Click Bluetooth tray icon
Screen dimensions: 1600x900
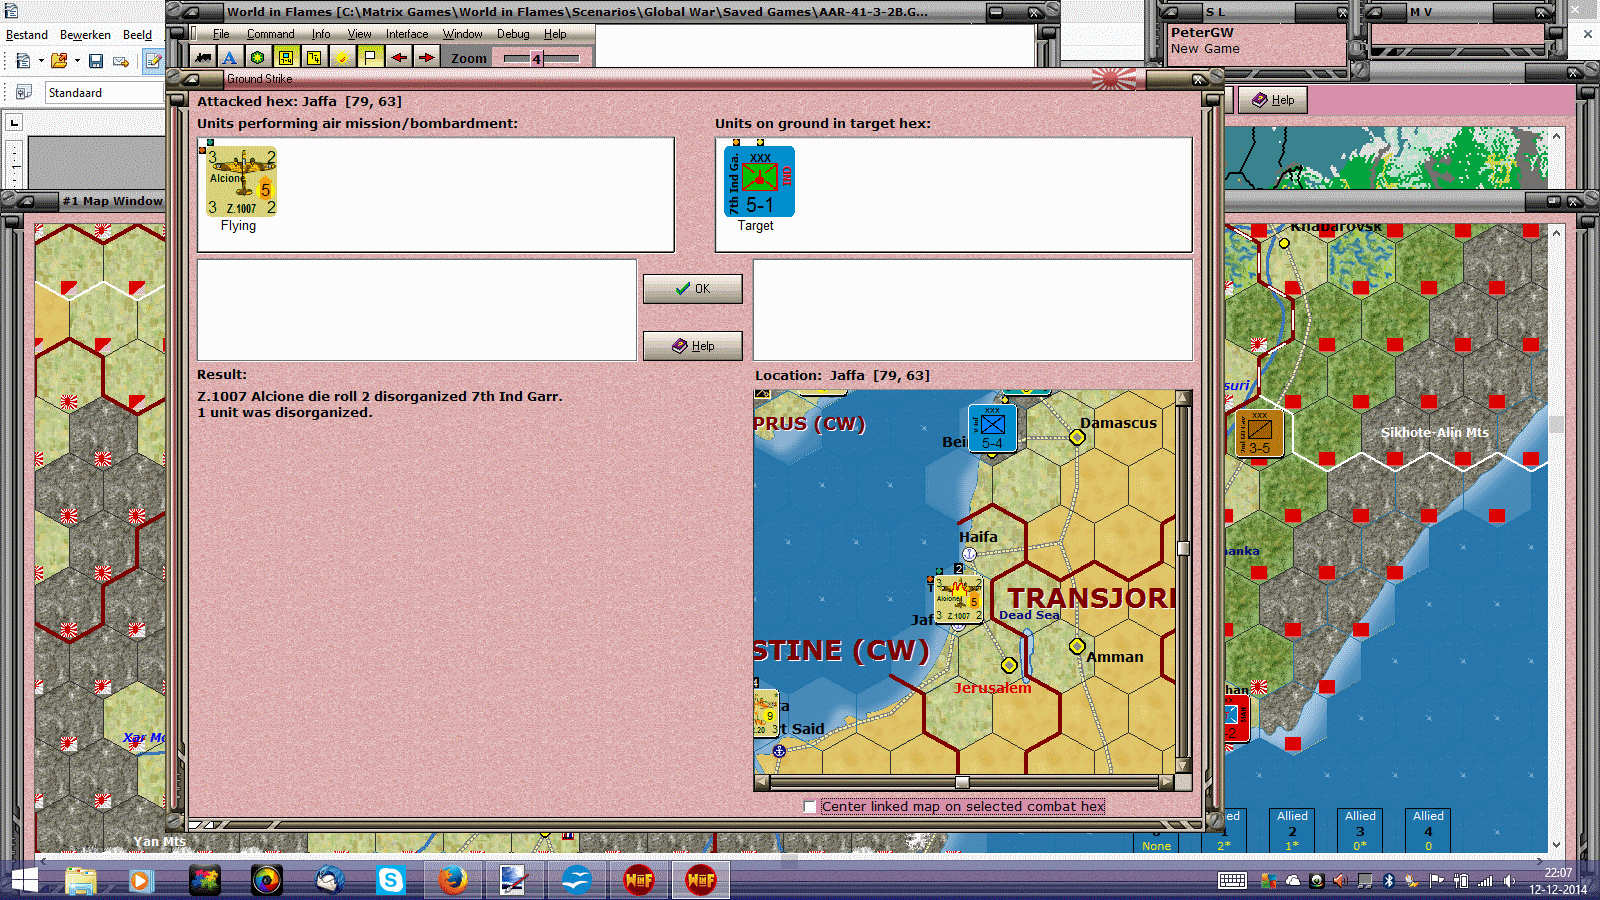[x=1388, y=881]
